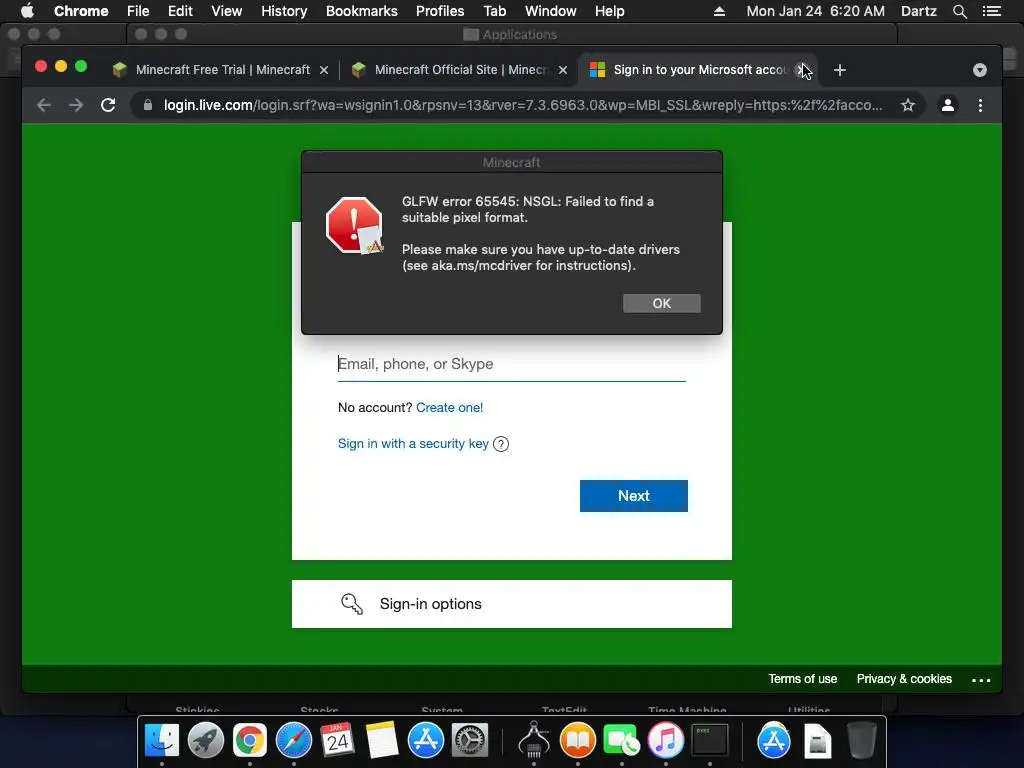Open Books icon in Dock

pyautogui.click(x=578, y=741)
